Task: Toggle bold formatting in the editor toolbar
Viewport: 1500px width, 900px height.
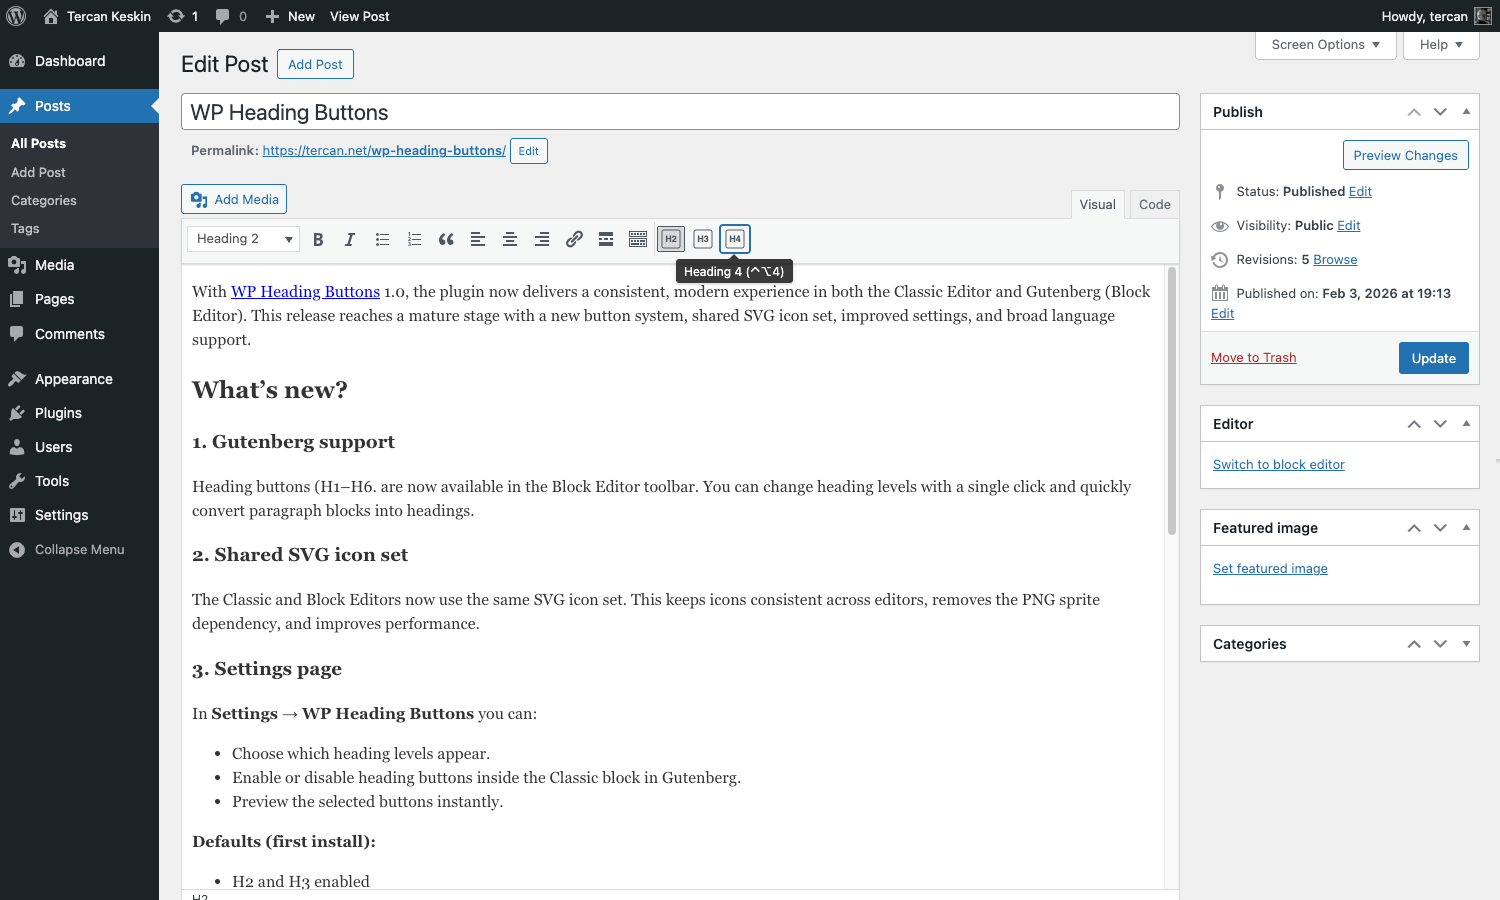Action: pyautogui.click(x=318, y=239)
